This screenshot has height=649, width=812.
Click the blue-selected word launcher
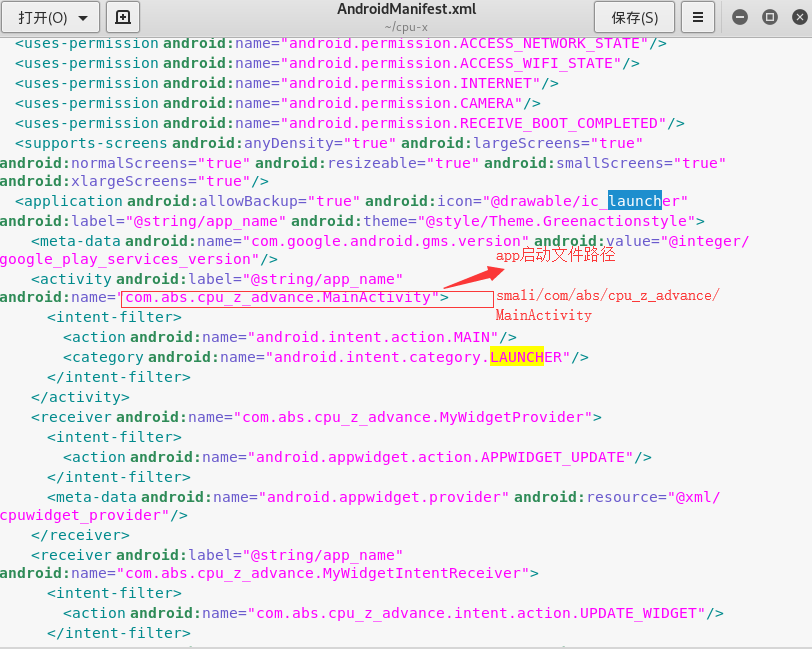(634, 201)
